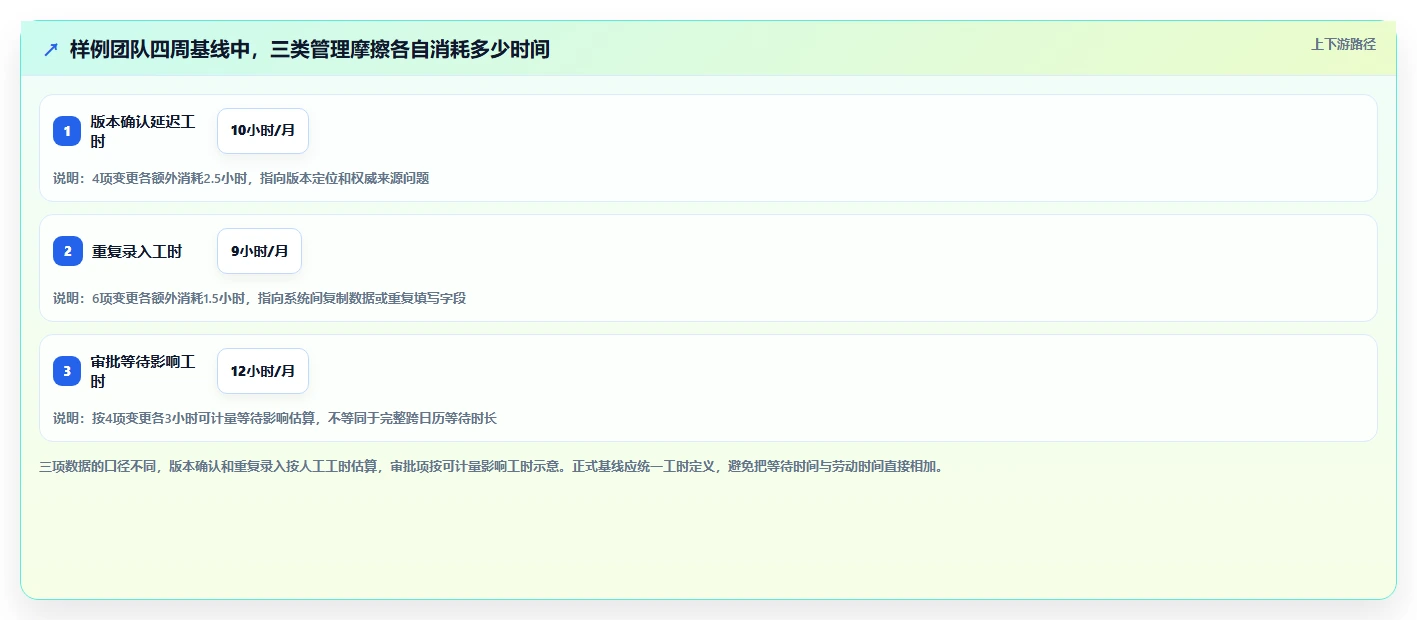Select the 审批等待影响工时 title

143,371
